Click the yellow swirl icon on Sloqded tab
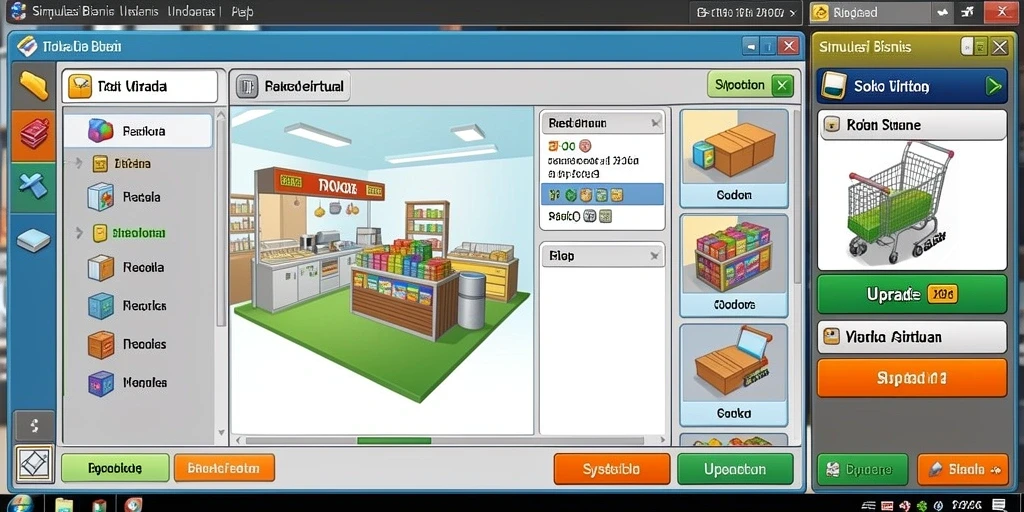 pos(822,12)
